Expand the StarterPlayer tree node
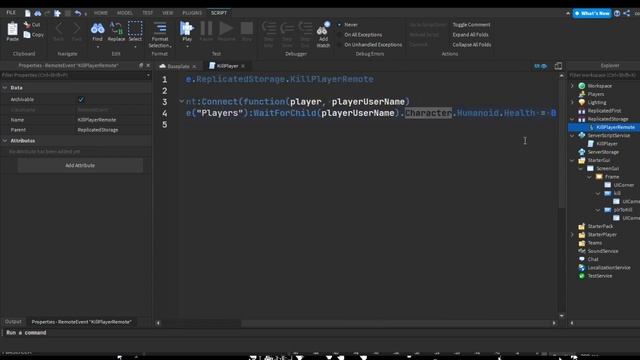 tap(572, 235)
